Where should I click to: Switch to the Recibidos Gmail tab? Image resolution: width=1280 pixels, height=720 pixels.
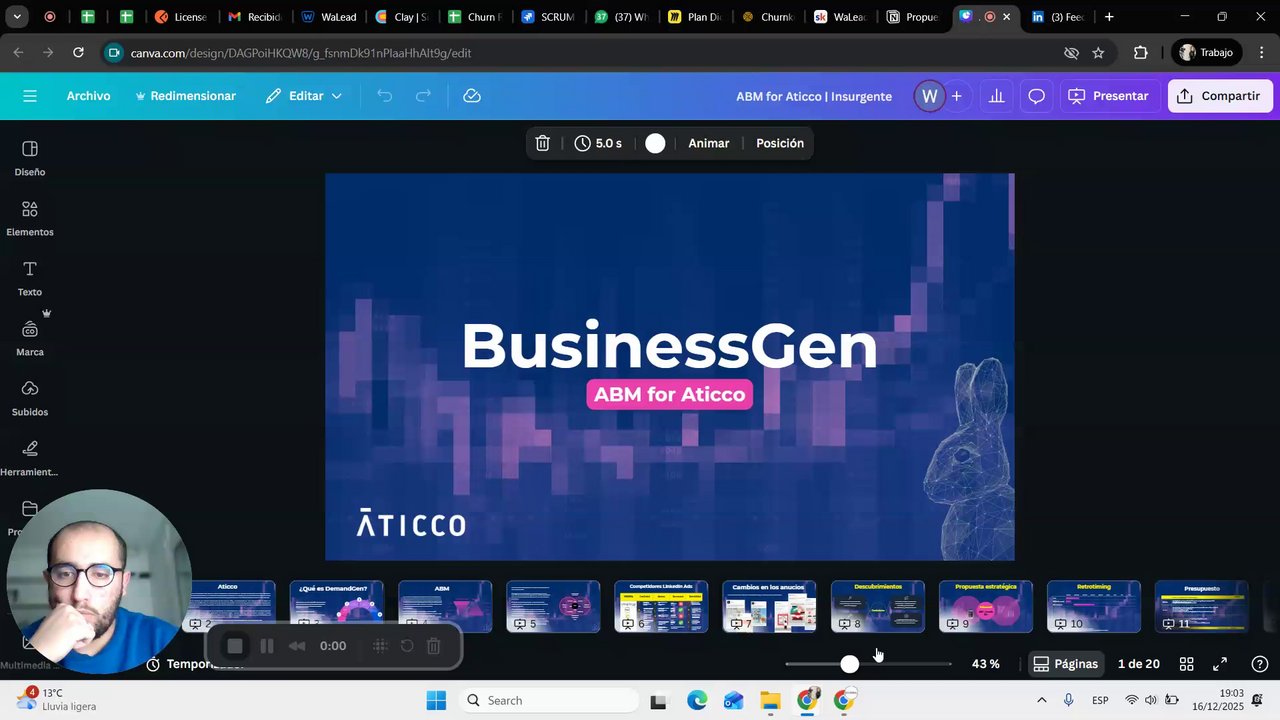click(255, 17)
